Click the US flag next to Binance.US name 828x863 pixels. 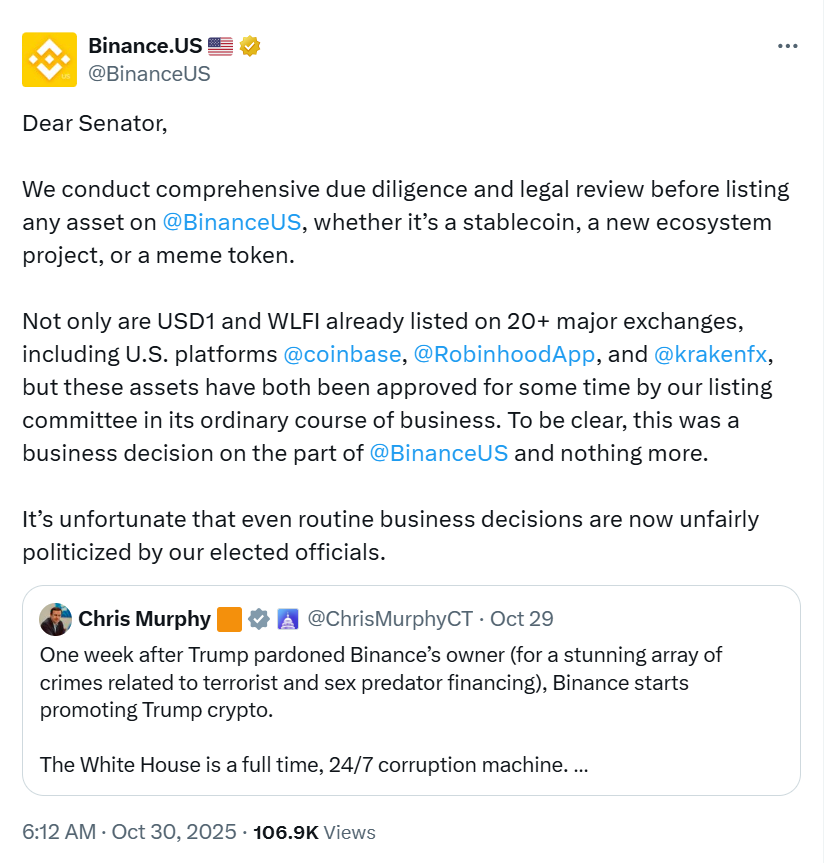pyautogui.click(x=221, y=44)
